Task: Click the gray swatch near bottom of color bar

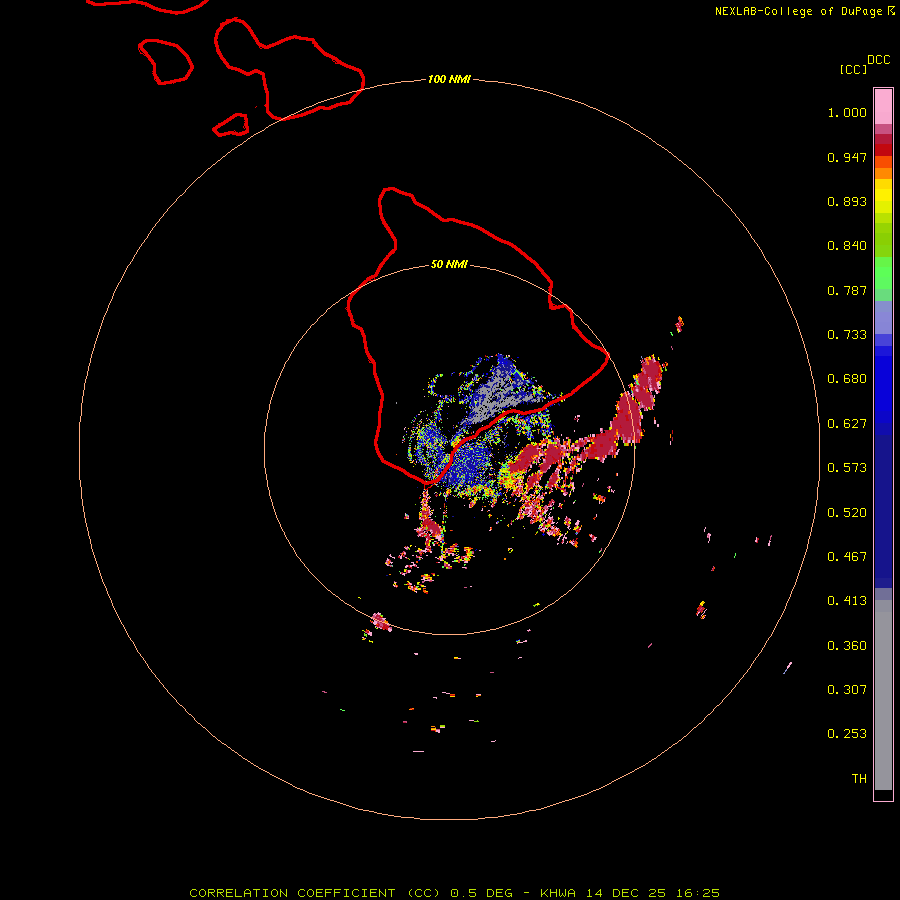Action: (883, 700)
